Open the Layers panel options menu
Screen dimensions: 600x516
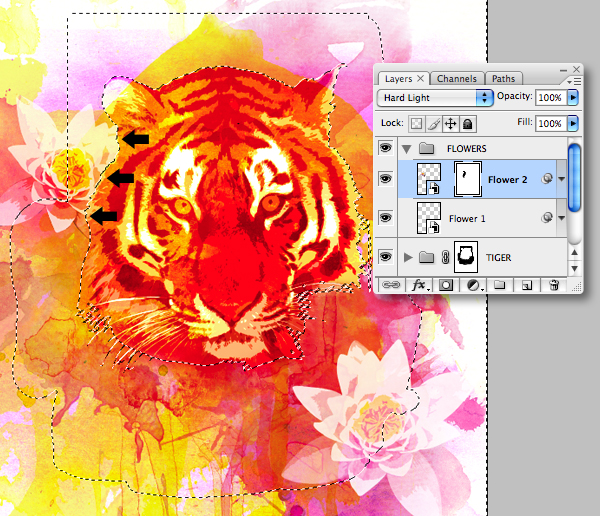574,82
